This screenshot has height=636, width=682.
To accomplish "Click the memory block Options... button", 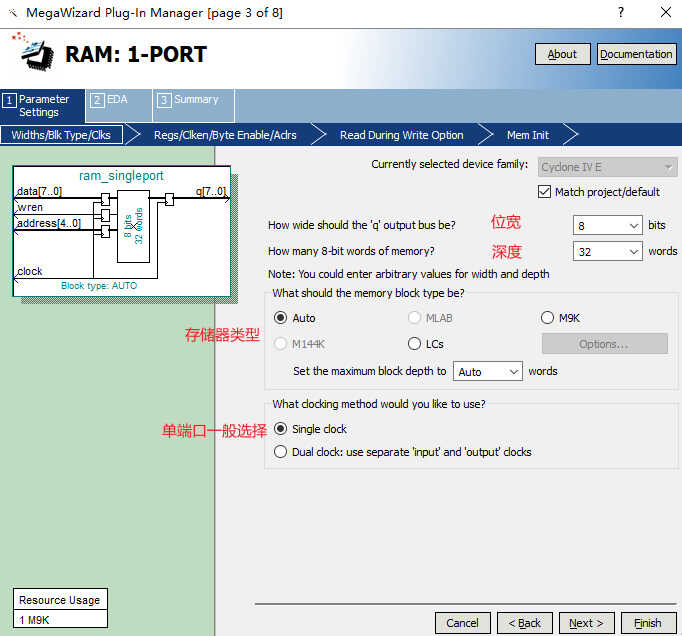I will [x=605, y=344].
